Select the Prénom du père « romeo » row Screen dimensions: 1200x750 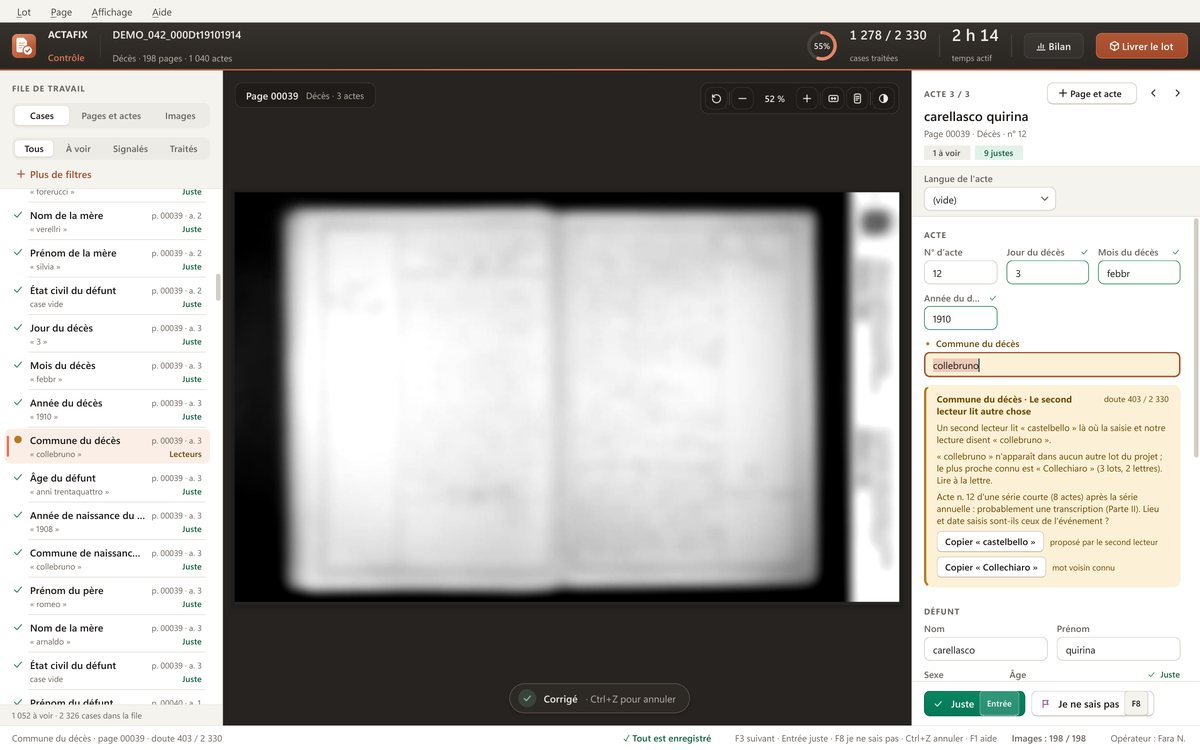[x=108, y=597]
